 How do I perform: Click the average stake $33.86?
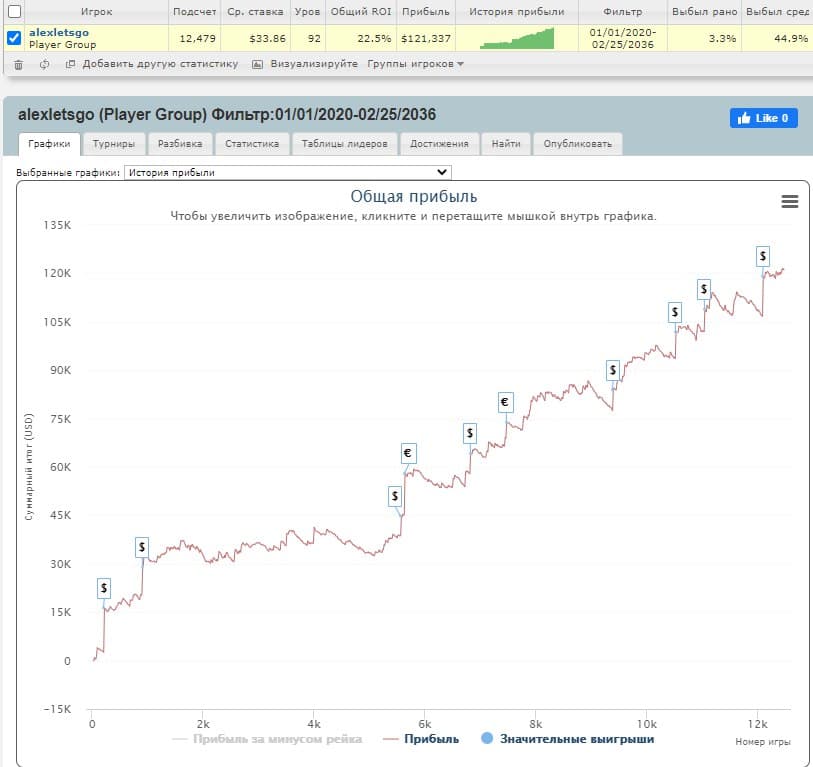(267, 38)
